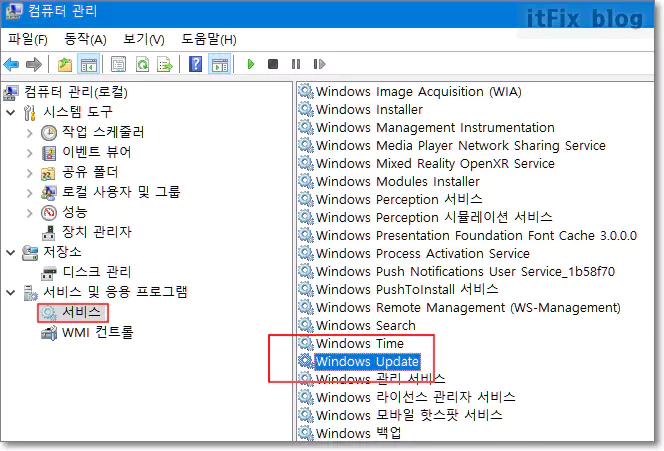Select Windows 모바일 핫스팟 서비스 row
The width and height of the screenshot is (664, 451).
[409, 415]
